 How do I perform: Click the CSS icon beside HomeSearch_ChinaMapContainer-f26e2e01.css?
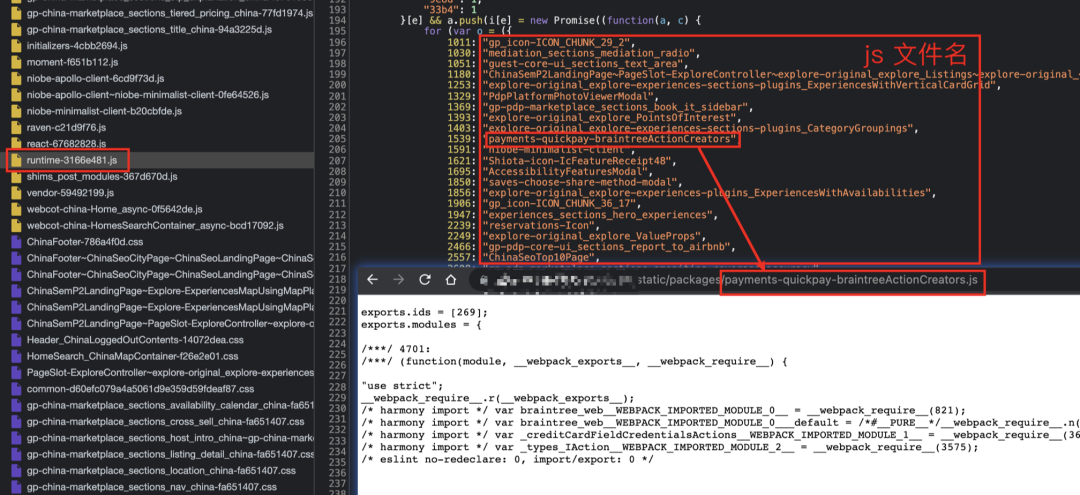16,356
